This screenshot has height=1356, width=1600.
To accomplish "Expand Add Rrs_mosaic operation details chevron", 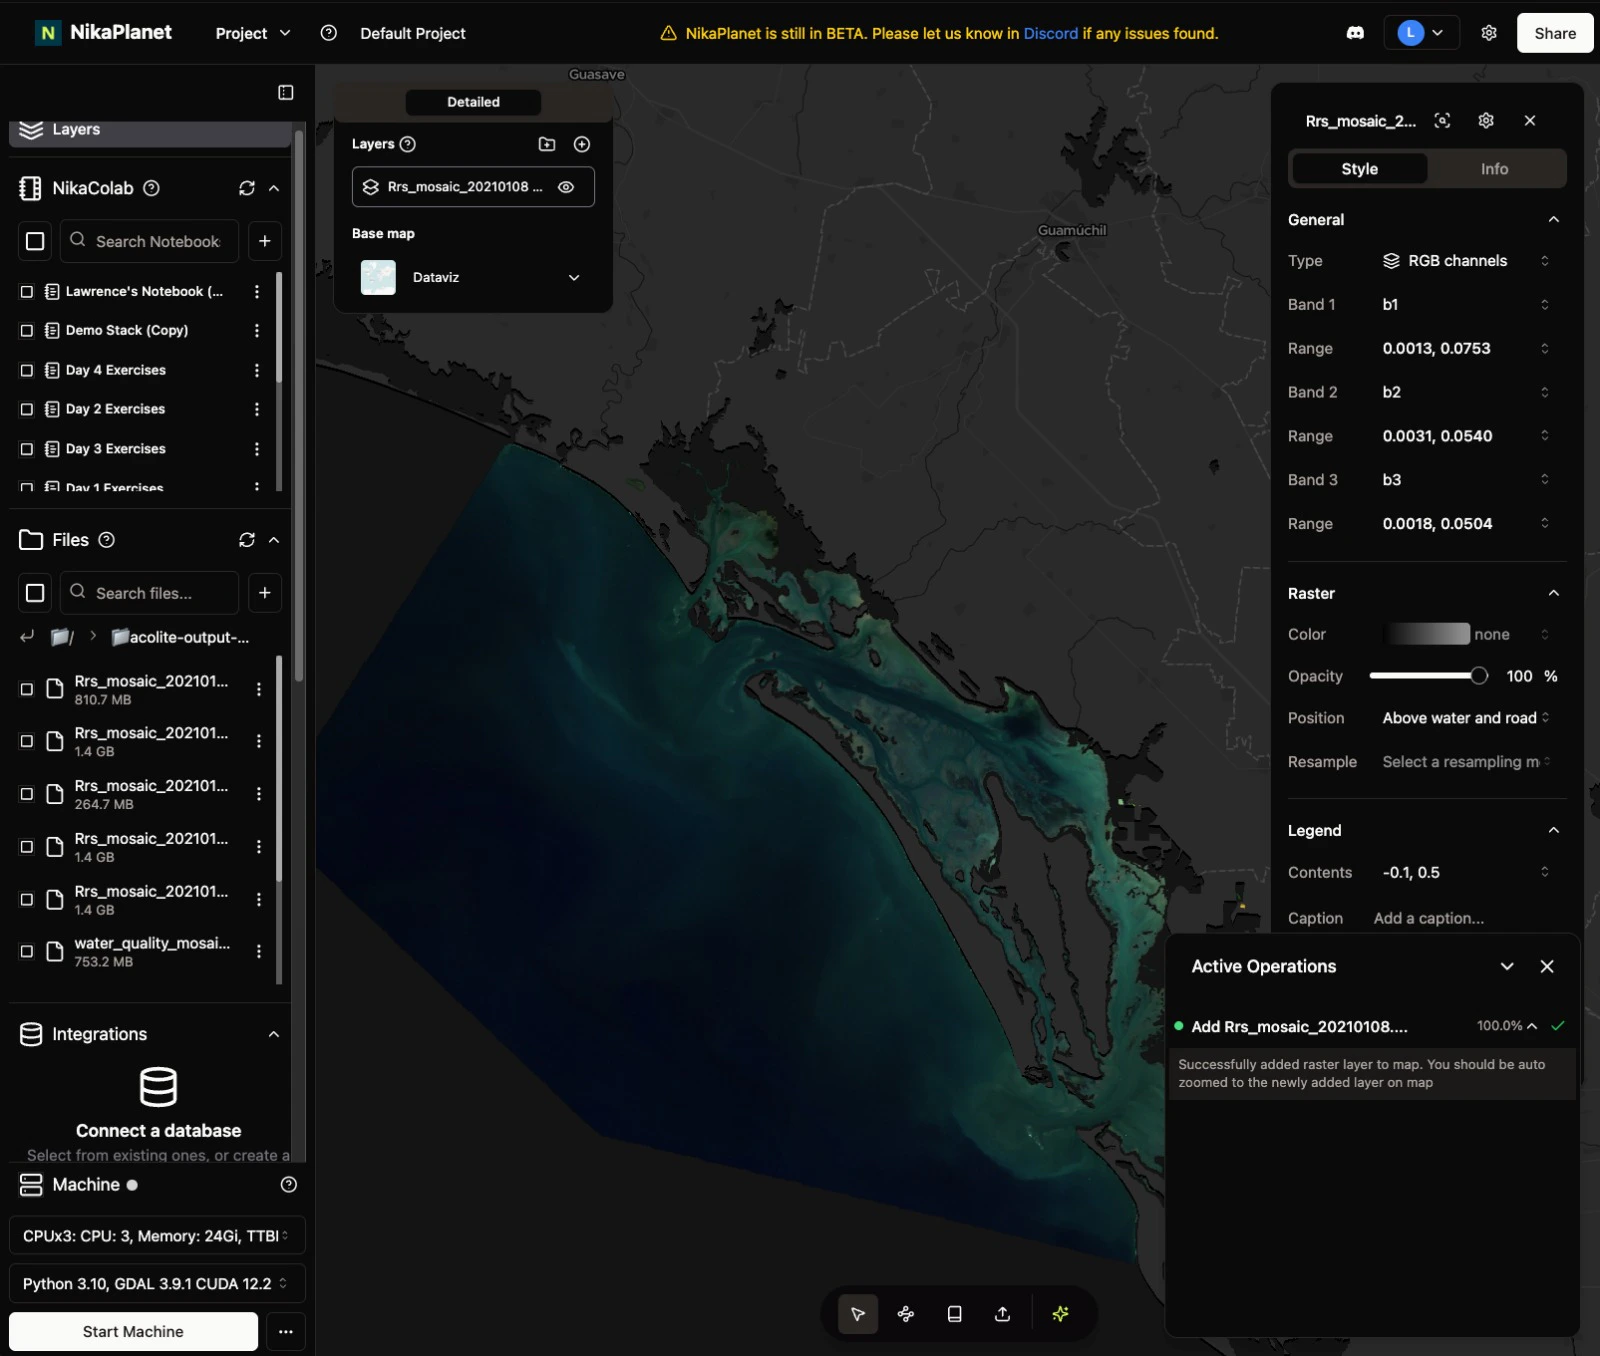I will point(1532,1026).
